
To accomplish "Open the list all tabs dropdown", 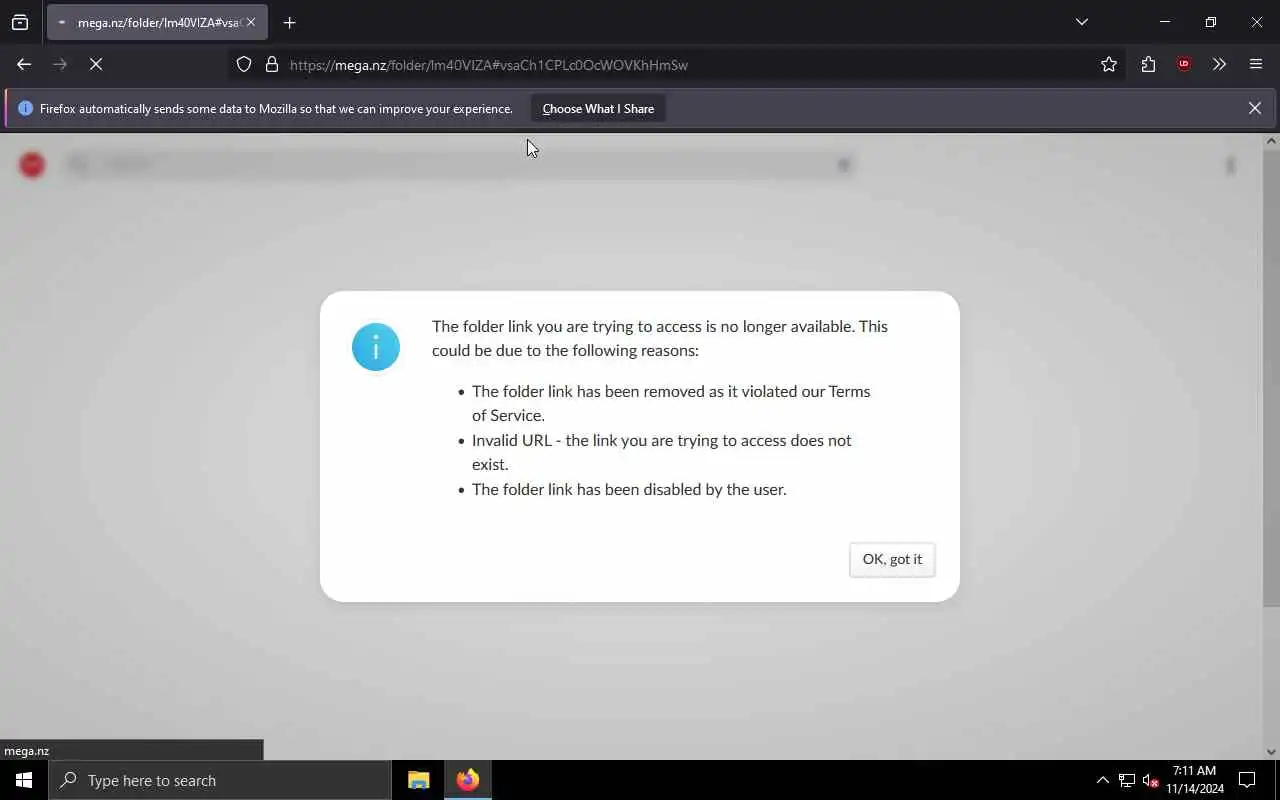I will click(1082, 22).
